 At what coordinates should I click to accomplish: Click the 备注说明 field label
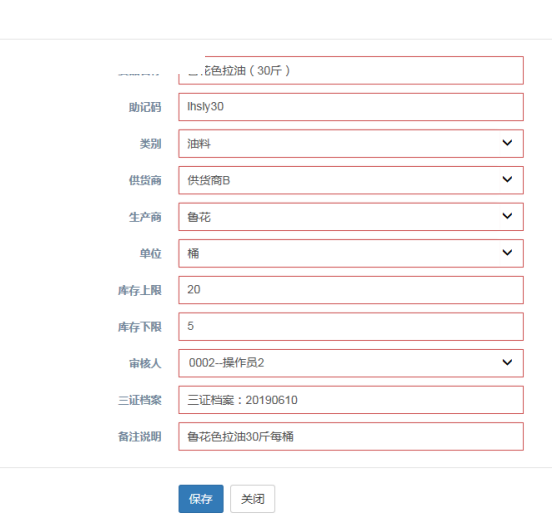tap(140, 436)
